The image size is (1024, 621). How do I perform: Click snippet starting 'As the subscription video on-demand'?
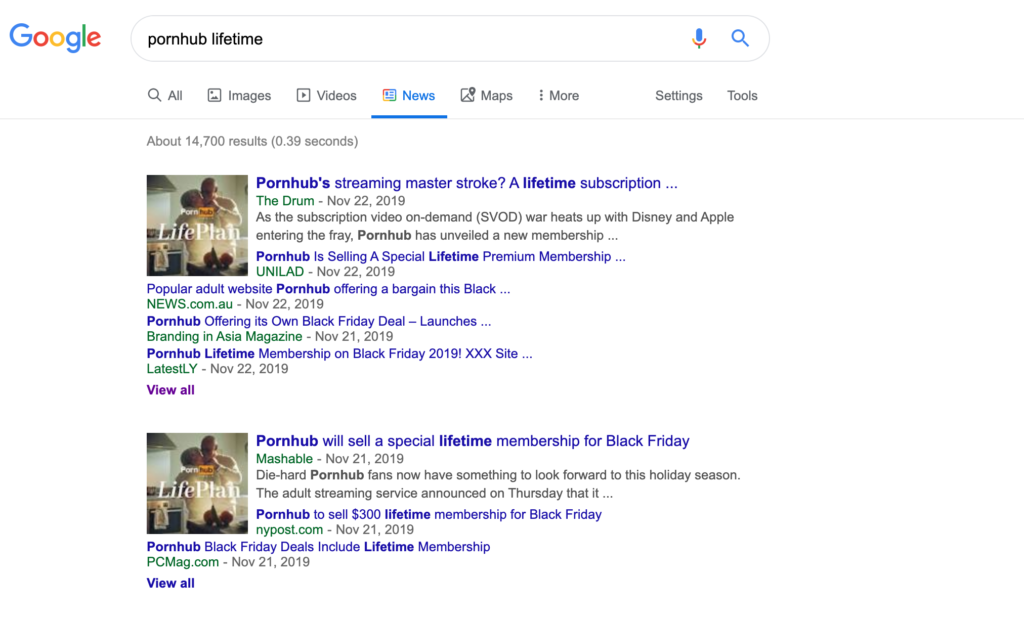click(495, 226)
